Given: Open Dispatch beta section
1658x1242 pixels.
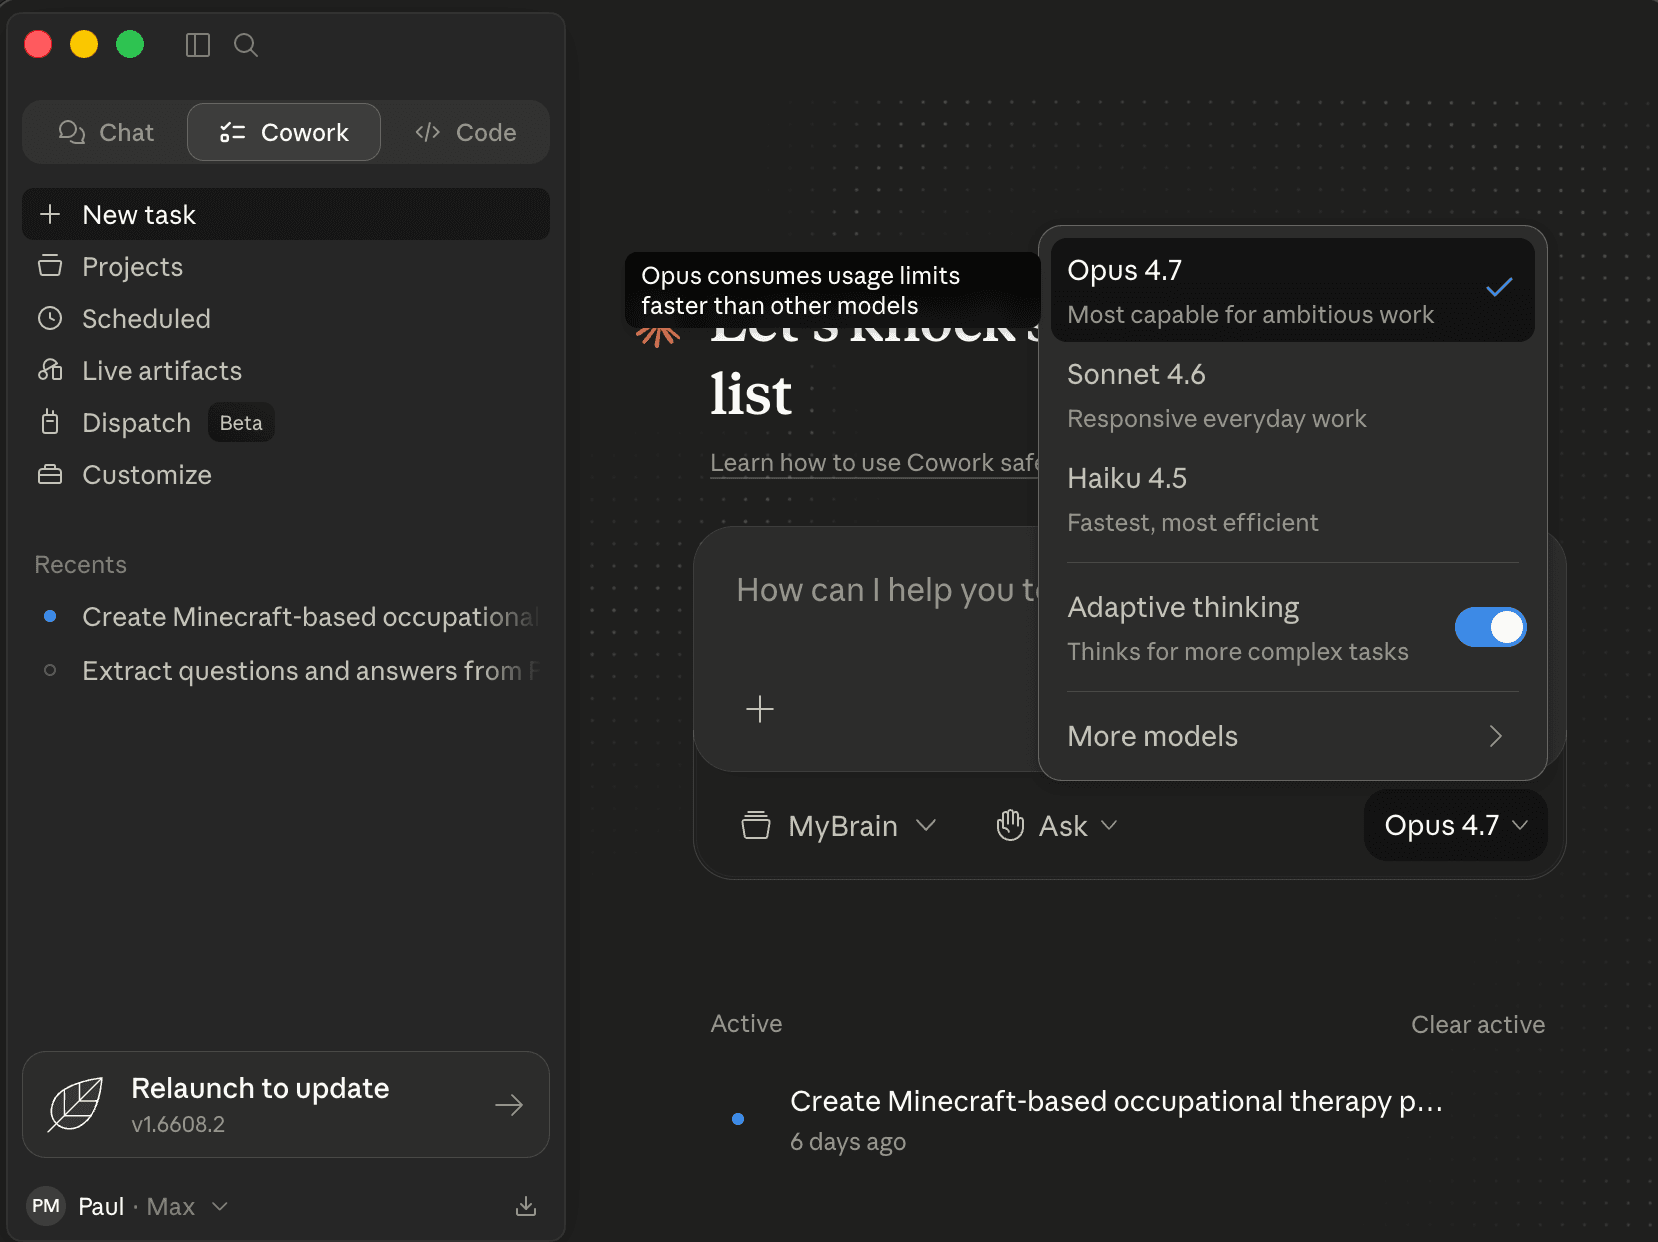Looking at the screenshot, I should (x=286, y=423).
